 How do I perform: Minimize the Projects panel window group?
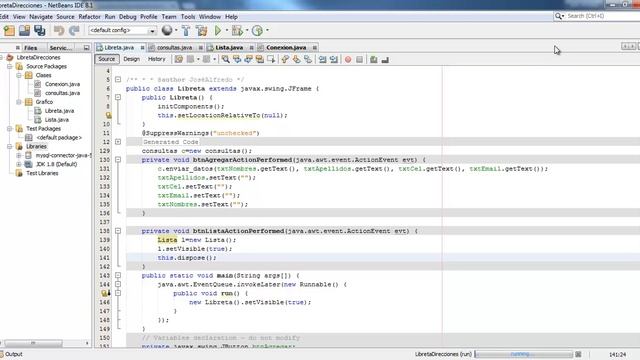click(86, 48)
